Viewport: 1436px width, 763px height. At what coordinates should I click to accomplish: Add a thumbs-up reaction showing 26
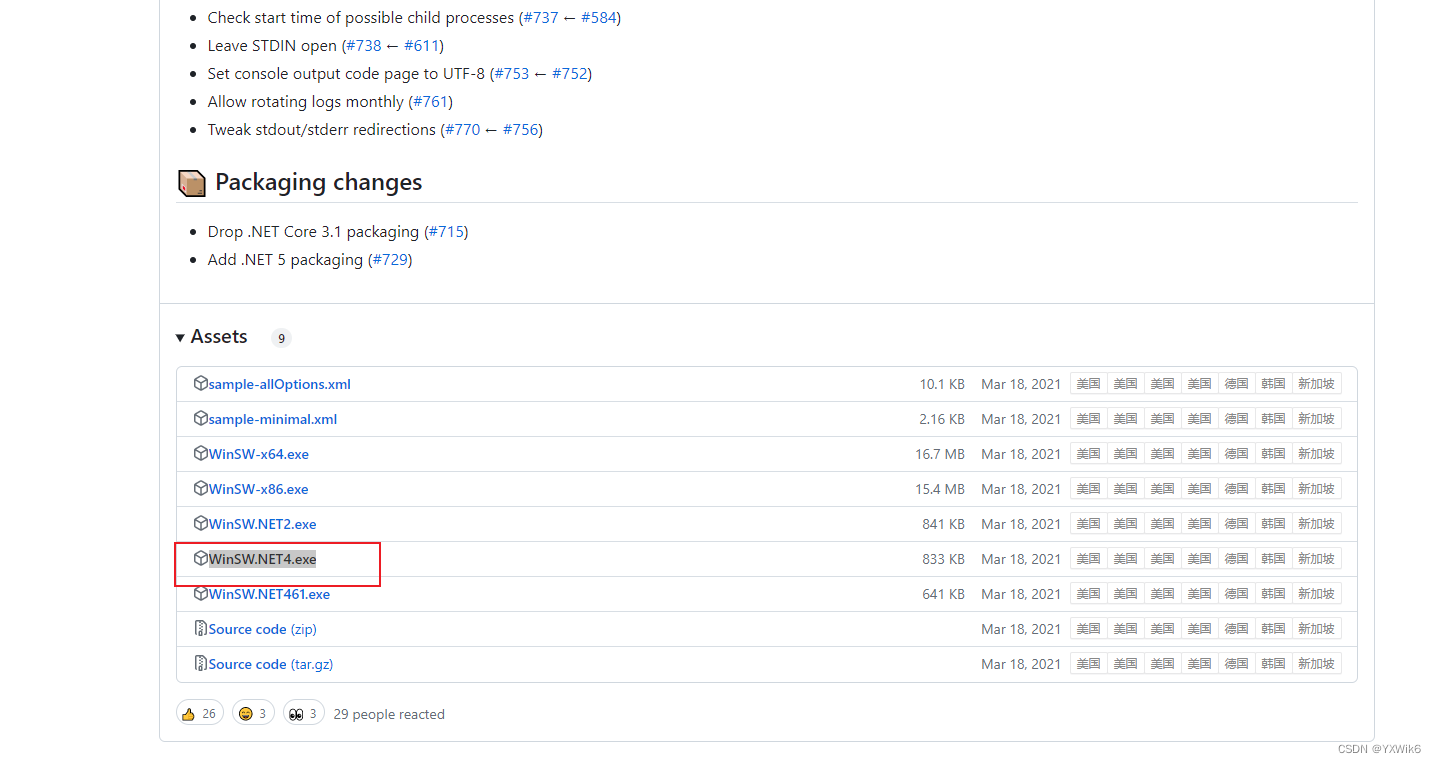click(200, 713)
